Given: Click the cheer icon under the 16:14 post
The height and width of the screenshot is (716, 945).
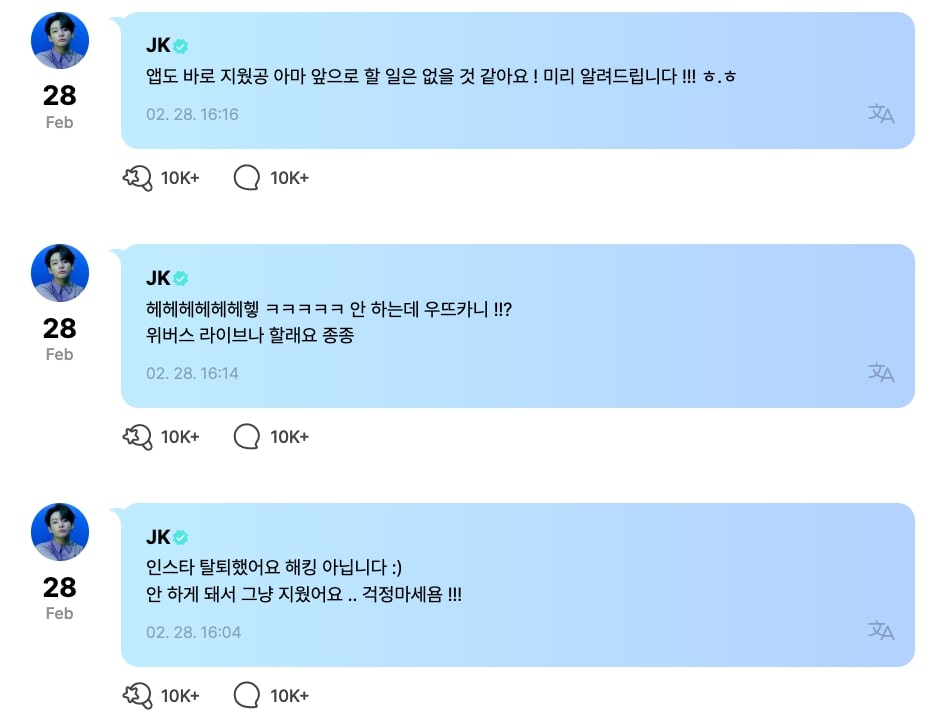Looking at the screenshot, I should coord(137,437).
